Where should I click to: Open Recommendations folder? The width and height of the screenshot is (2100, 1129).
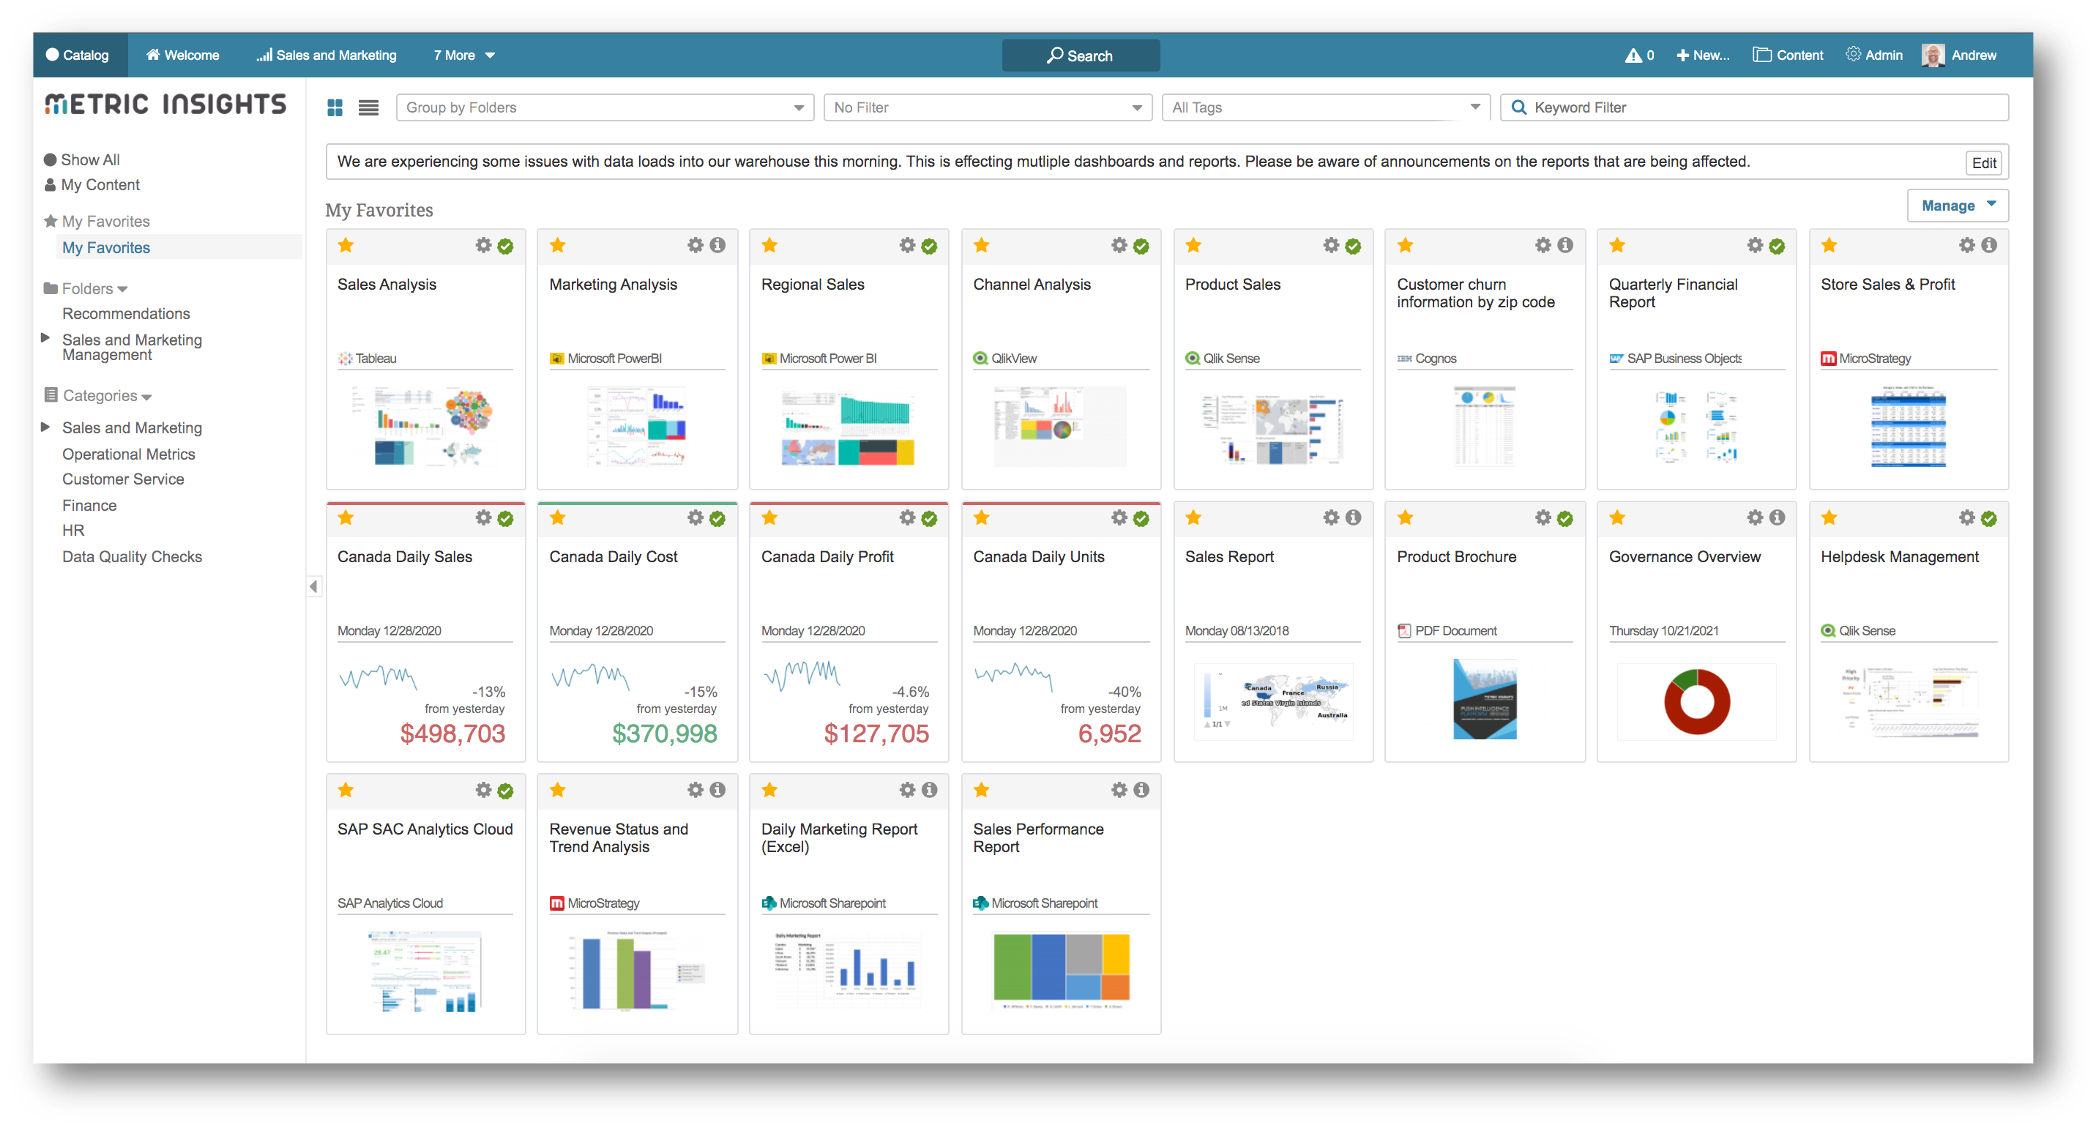click(126, 314)
